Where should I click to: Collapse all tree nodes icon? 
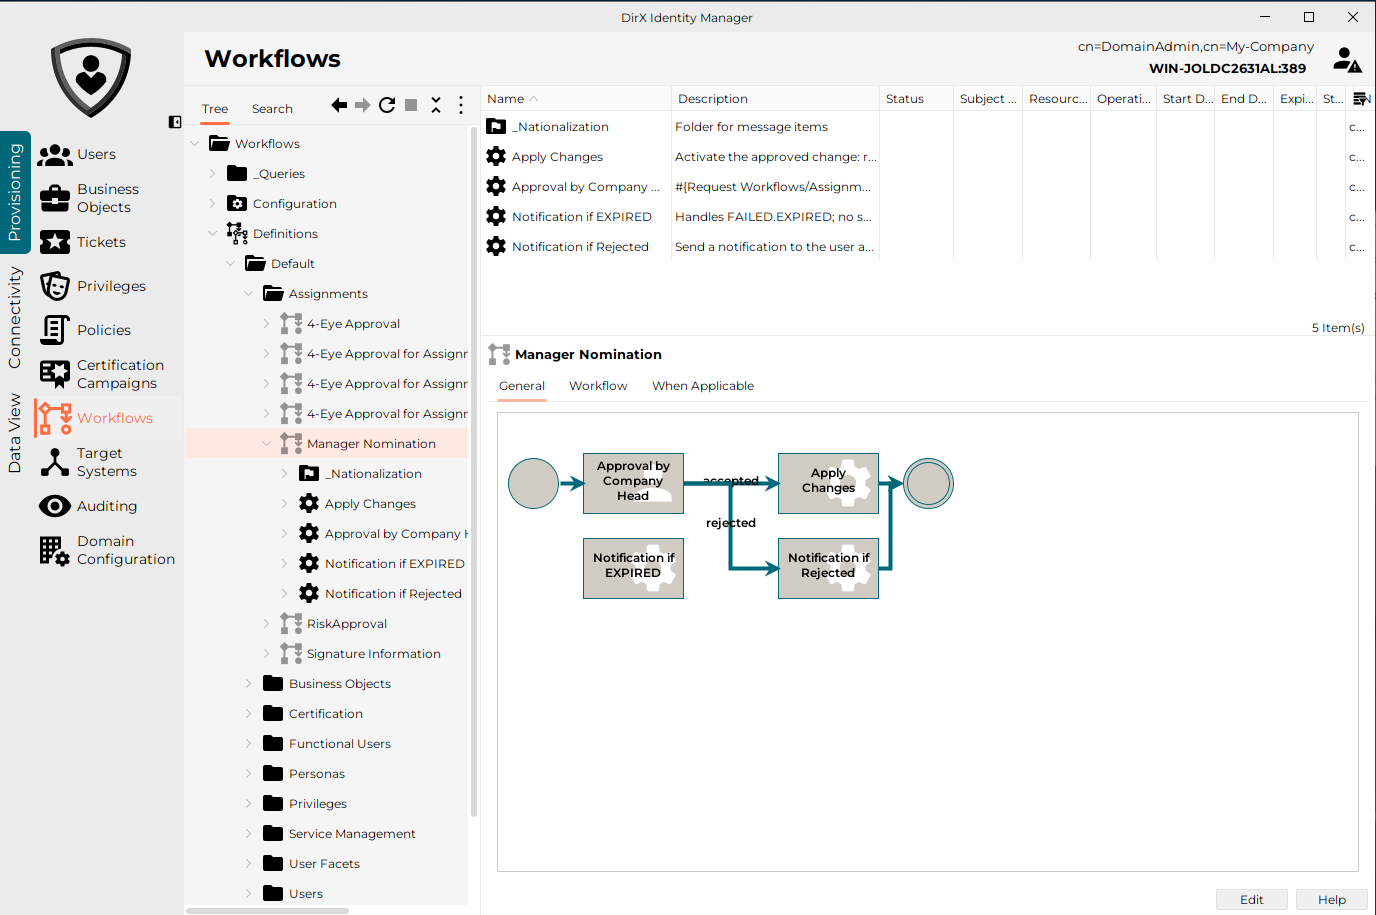(436, 105)
